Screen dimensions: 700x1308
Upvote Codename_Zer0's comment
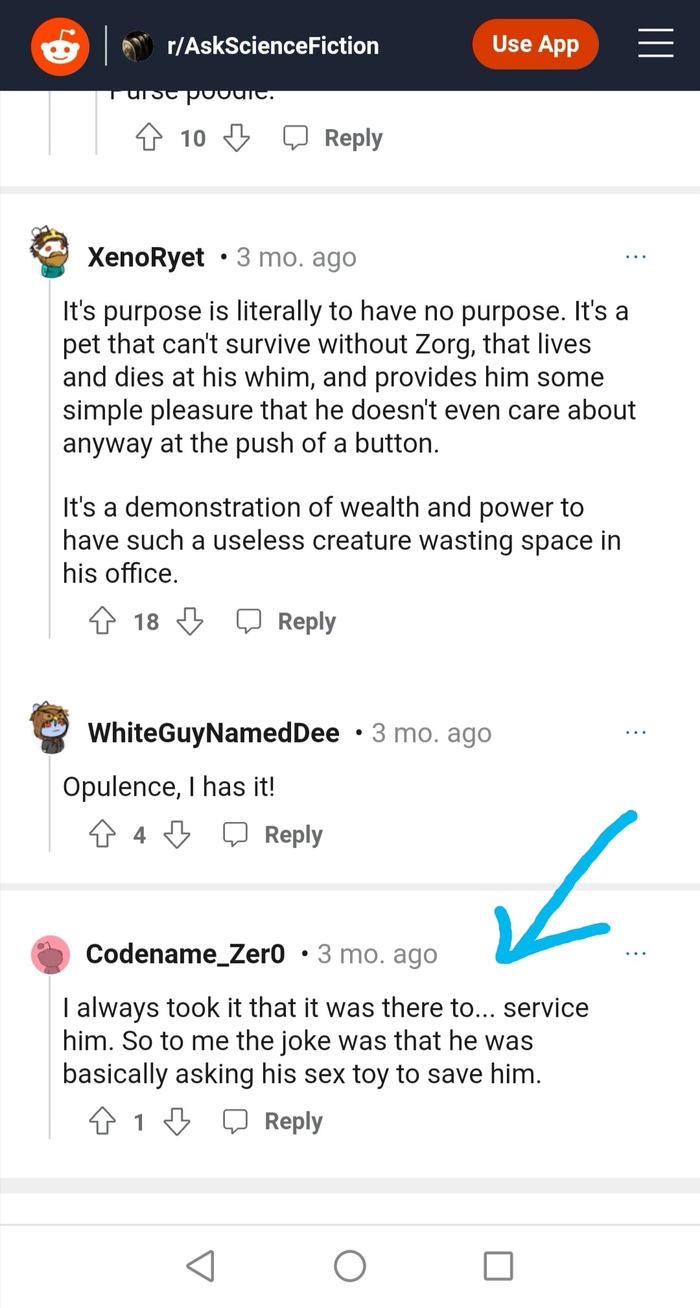[x=103, y=1122]
